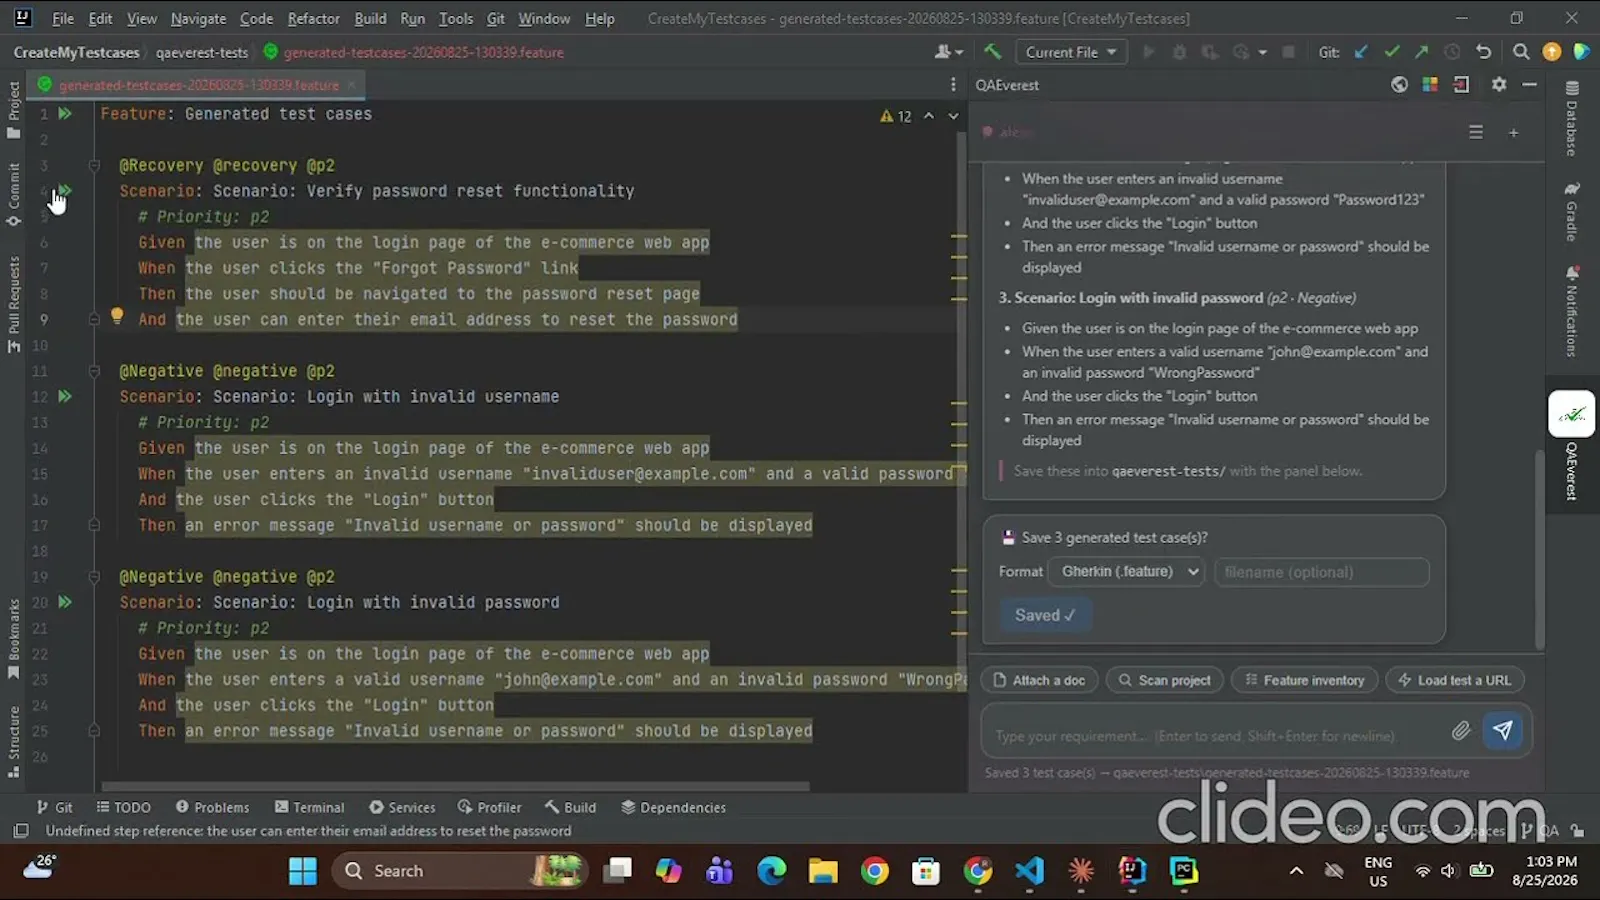Show Git history with the clock icon
Viewport: 1600px width, 900px height.
click(1452, 52)
